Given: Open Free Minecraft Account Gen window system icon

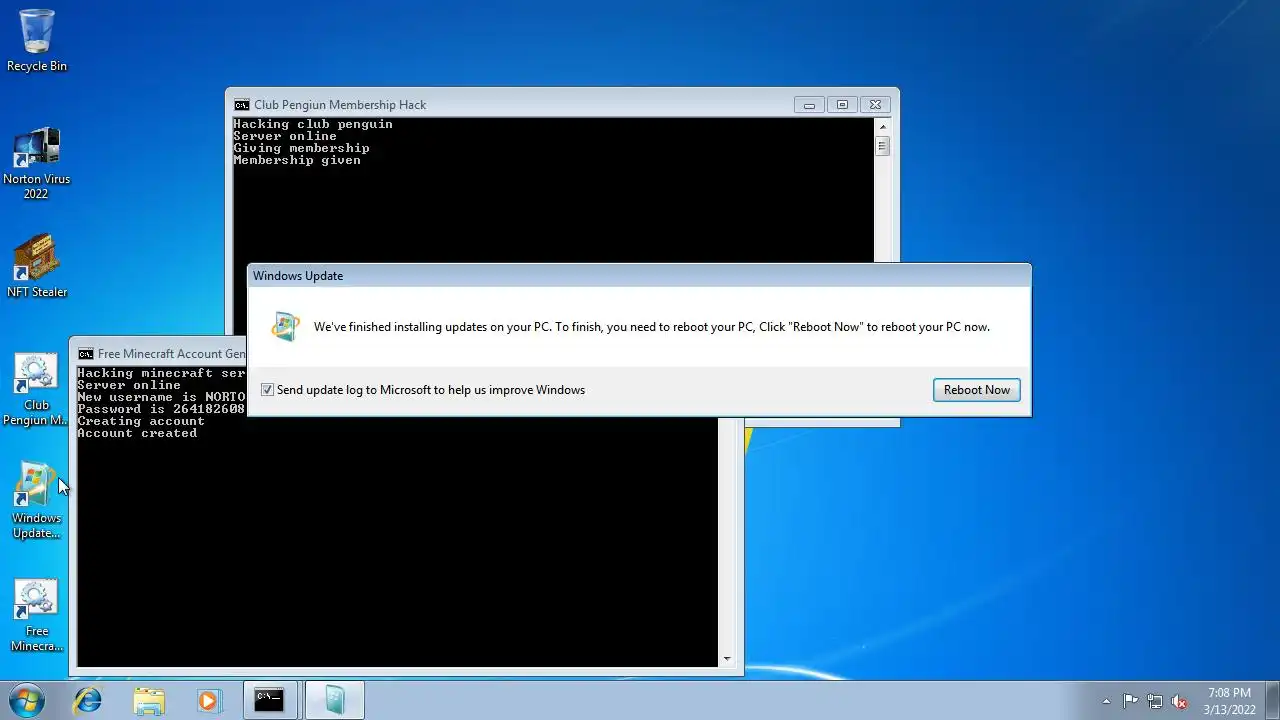Looking at the screenshot, I should [85, 354].
